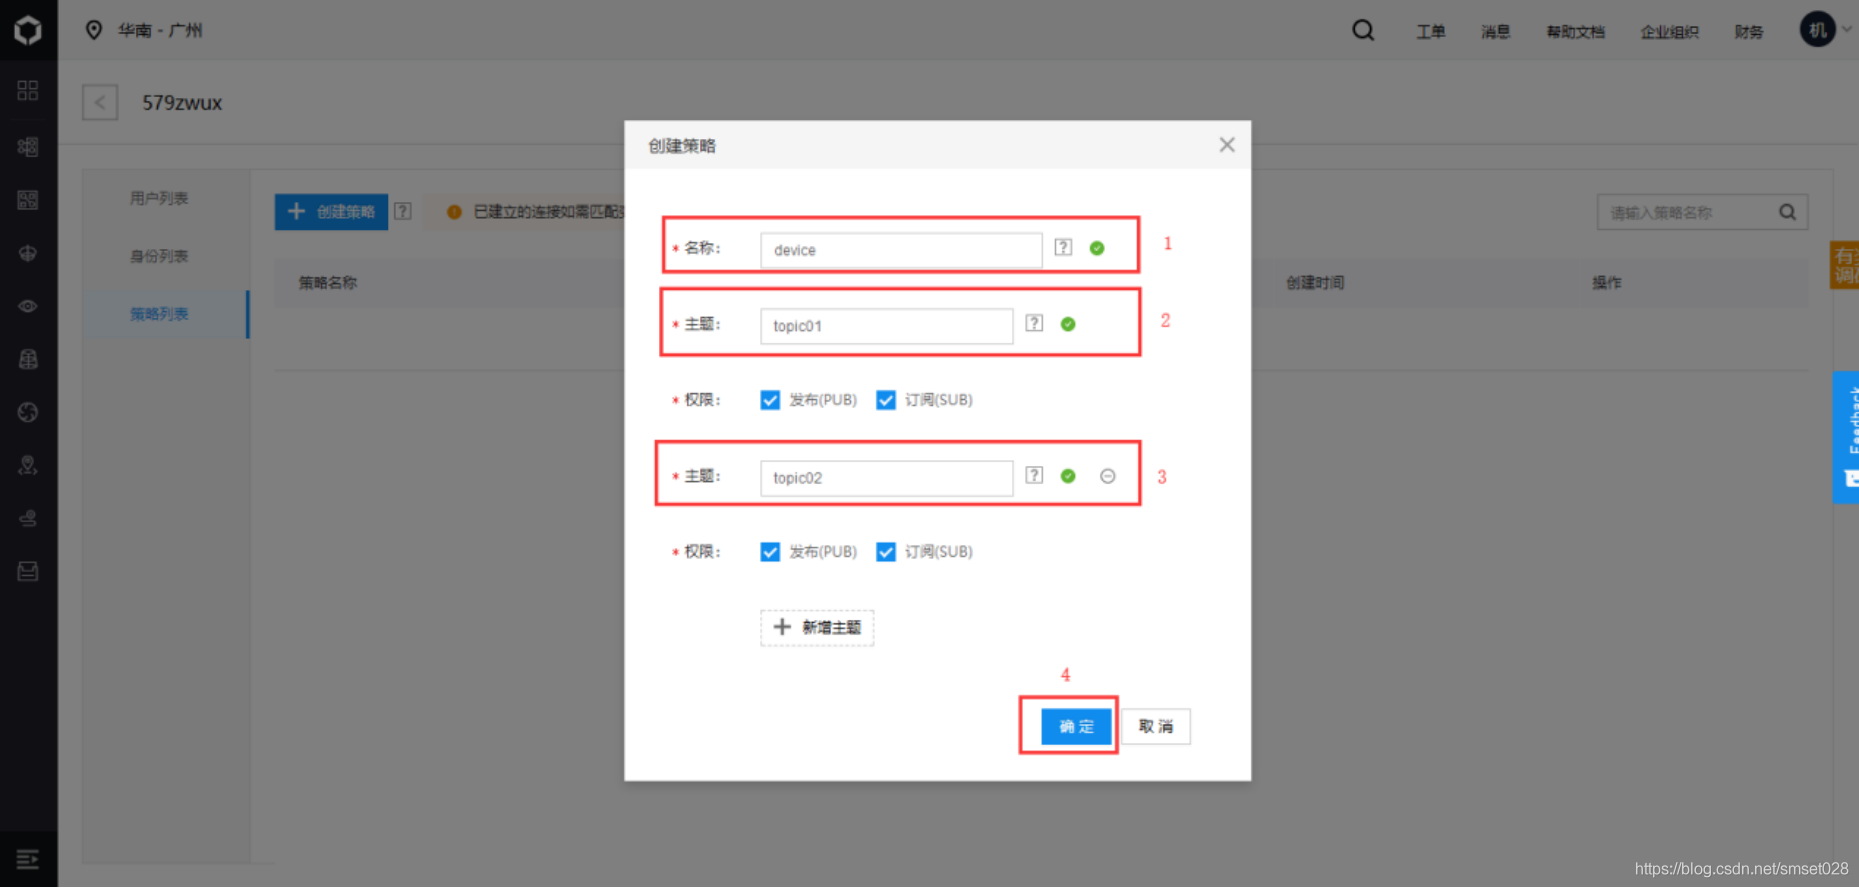This screenshot has height=888, width=1859.
Task: Click help icon next to 创建策略 button
Action: [403, 211]
